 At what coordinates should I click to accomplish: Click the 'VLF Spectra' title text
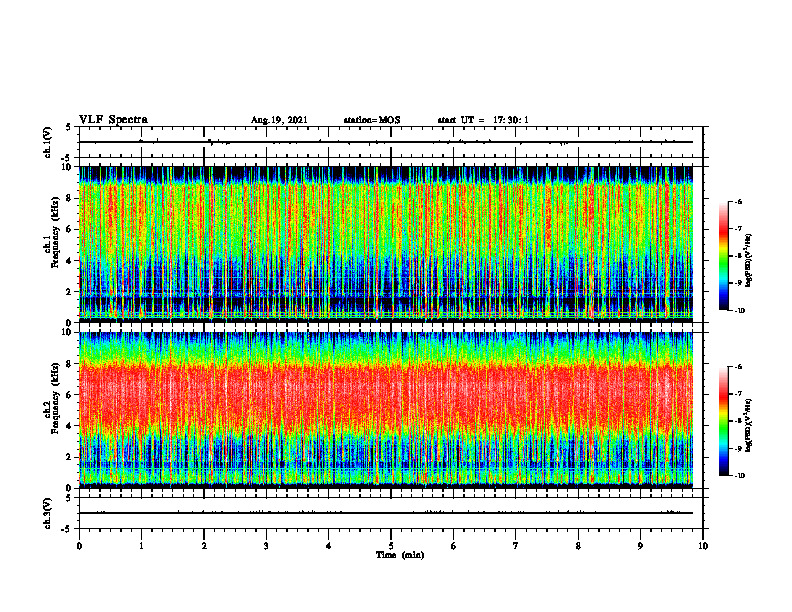pos(113,119)
